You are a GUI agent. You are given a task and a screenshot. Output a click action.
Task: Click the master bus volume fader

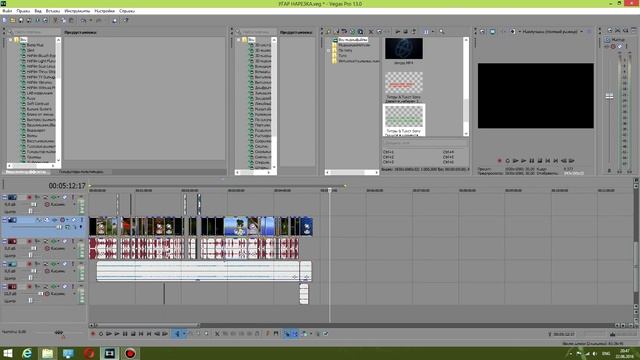pyautogui.click(x=609, y=96)
